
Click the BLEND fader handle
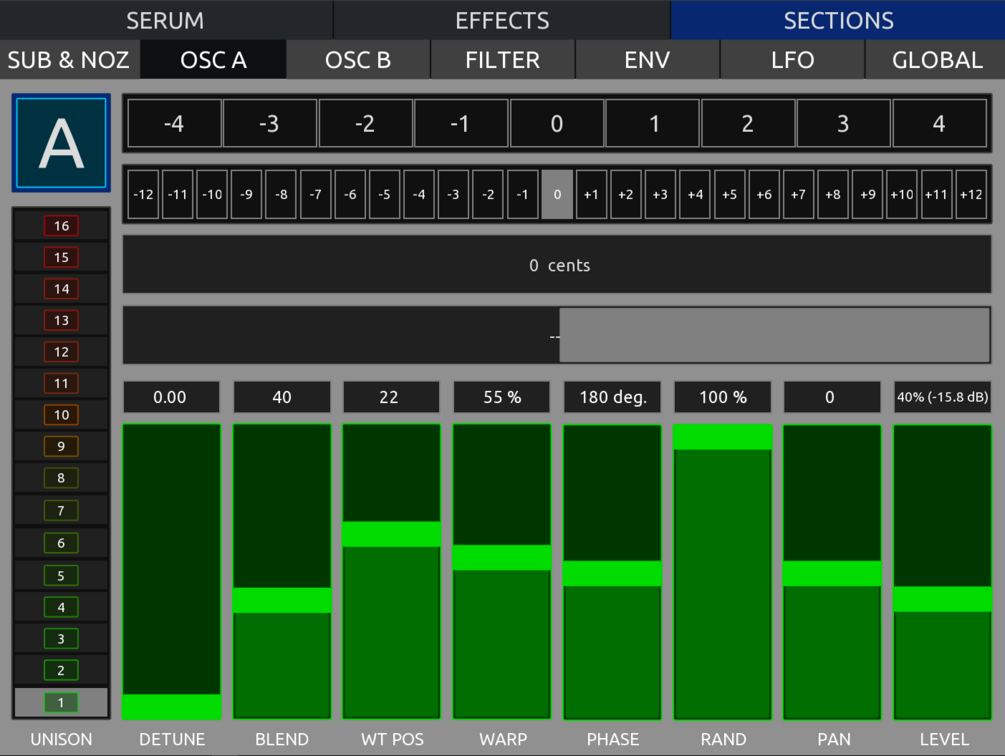[282, 600]
